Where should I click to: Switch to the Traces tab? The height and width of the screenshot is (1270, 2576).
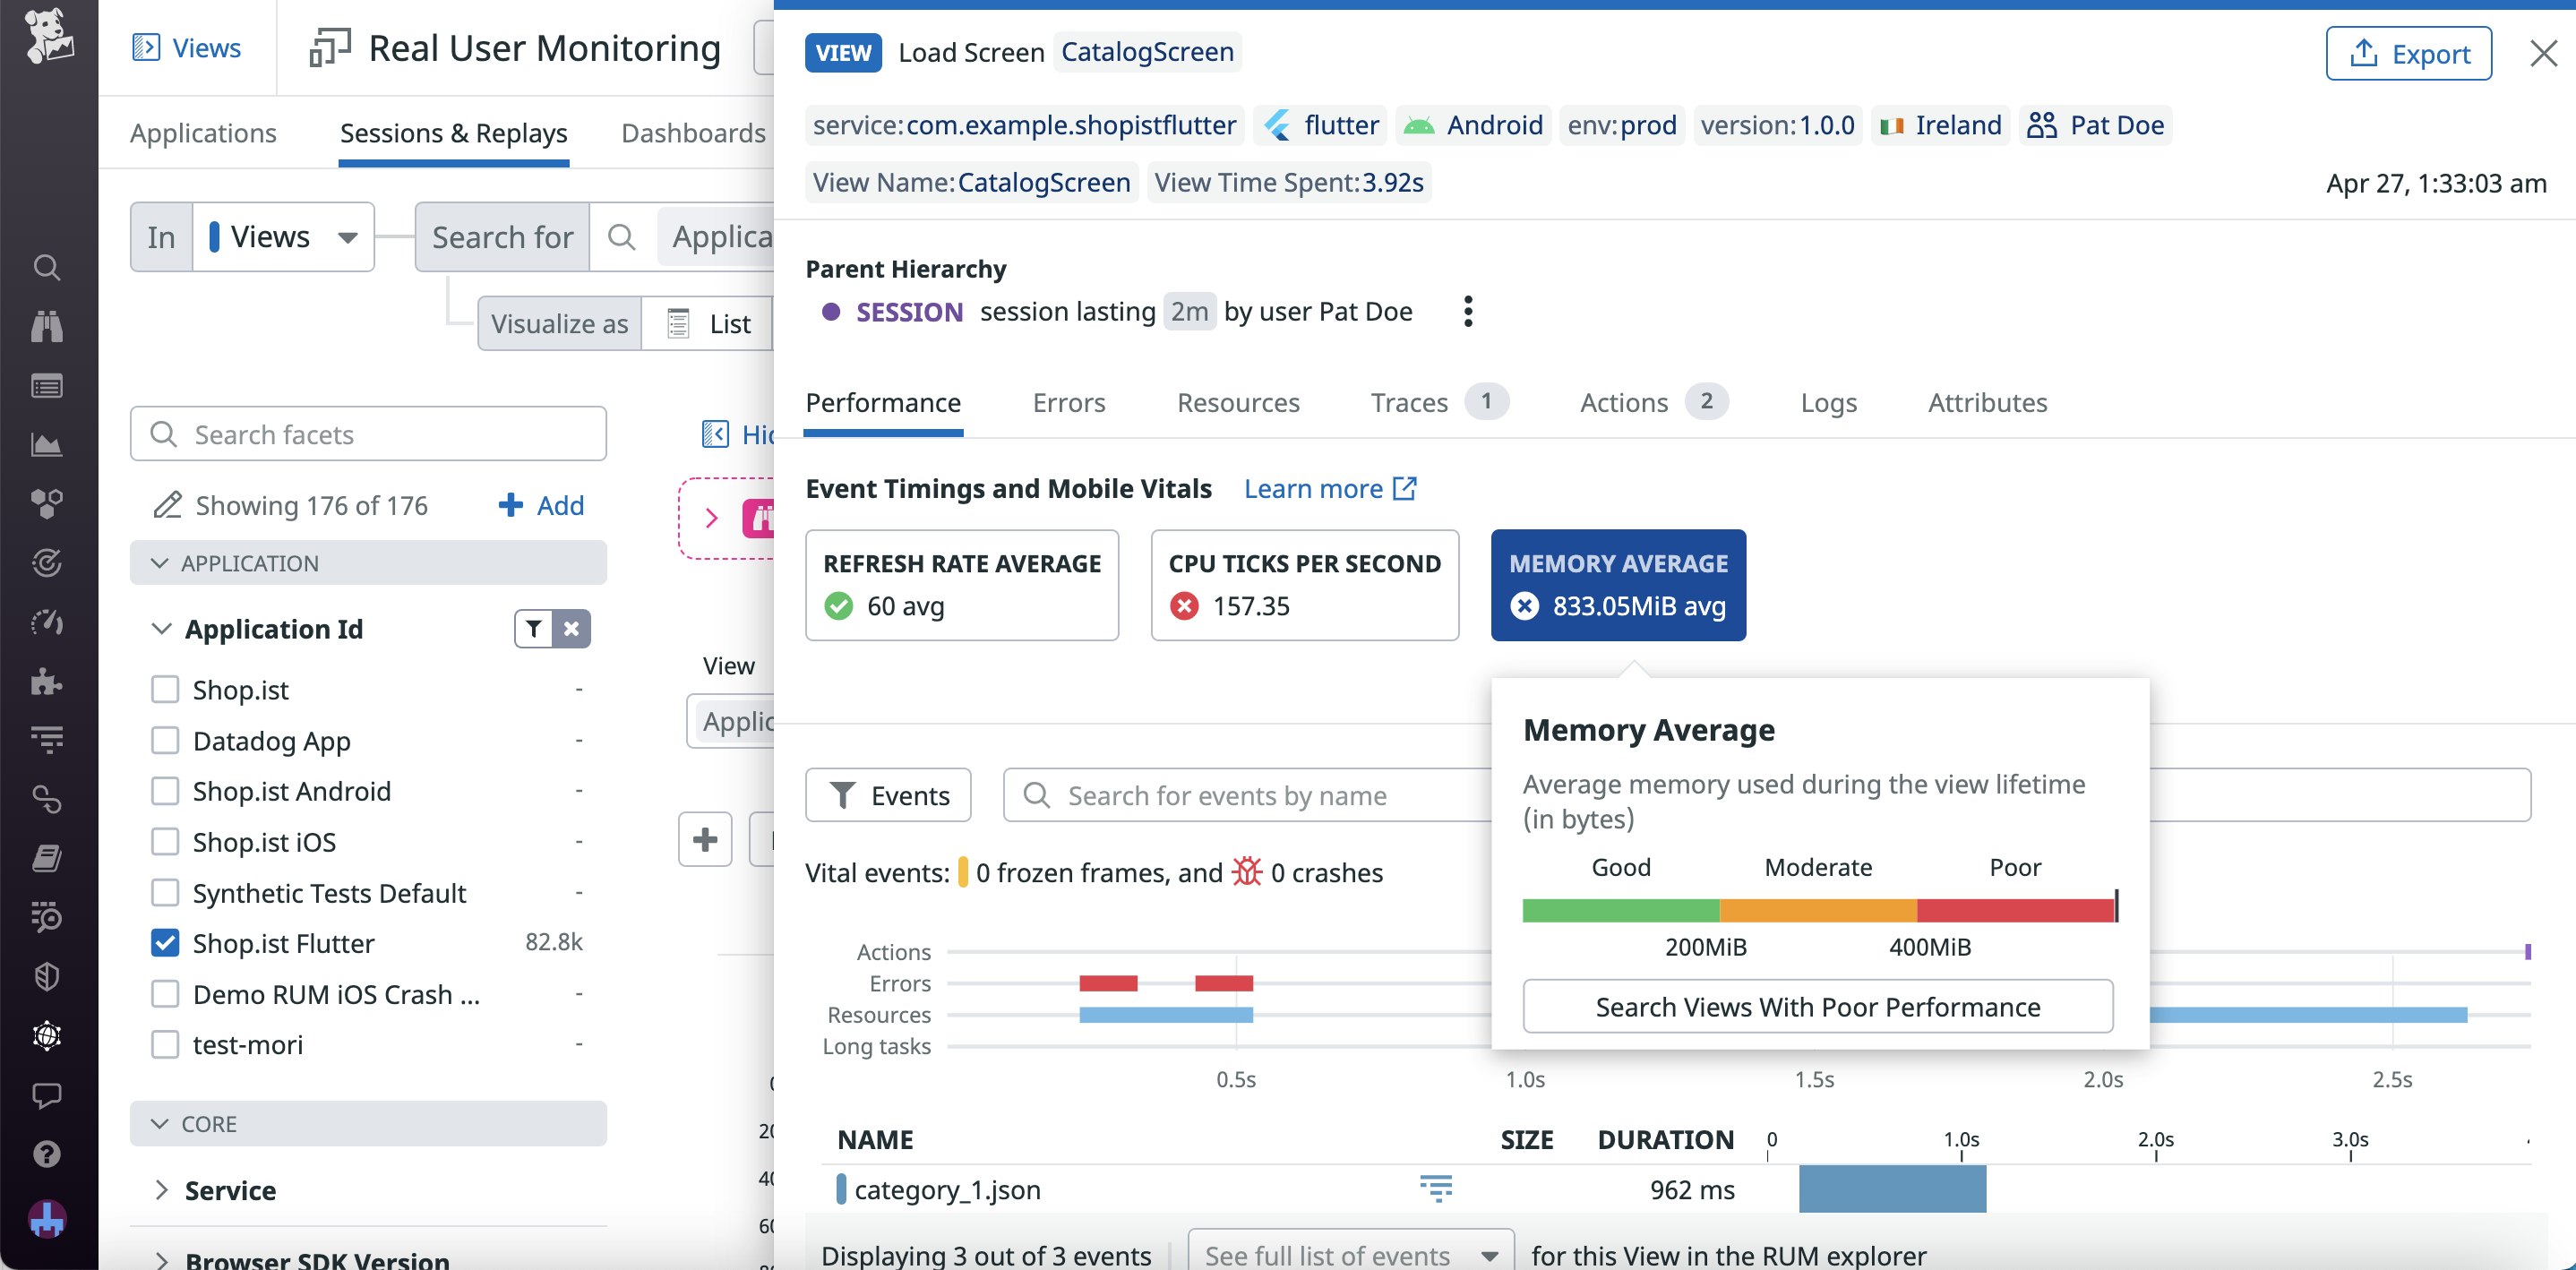pos(1410,402)
